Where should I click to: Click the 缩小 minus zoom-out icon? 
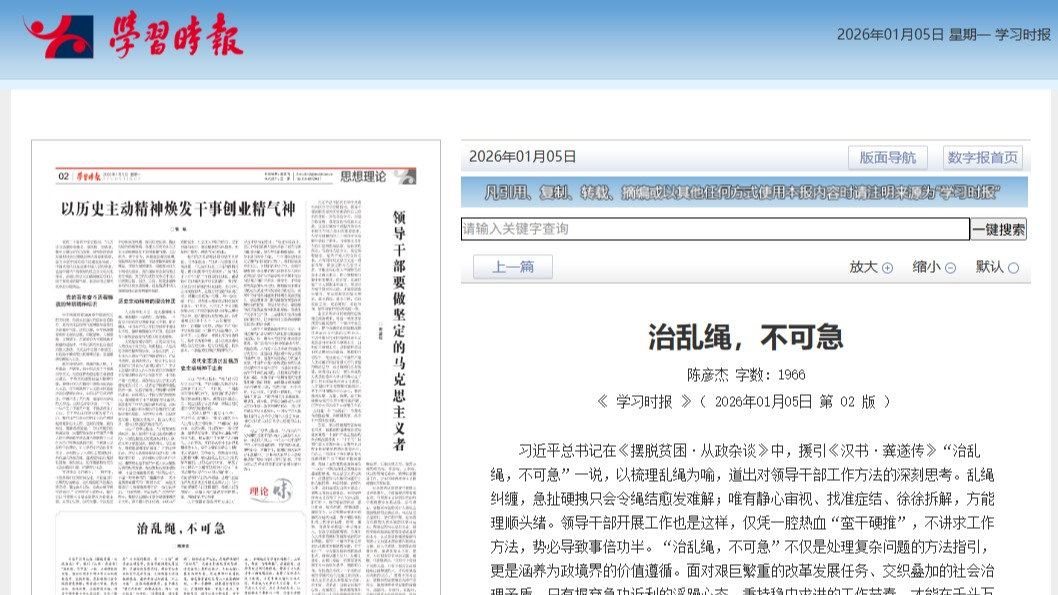(950, 268)
